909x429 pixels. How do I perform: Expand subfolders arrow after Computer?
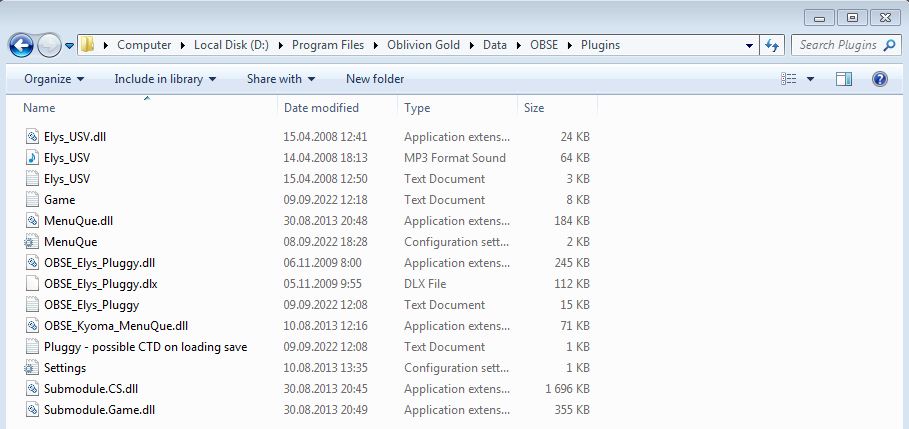(x=183, y=45)
